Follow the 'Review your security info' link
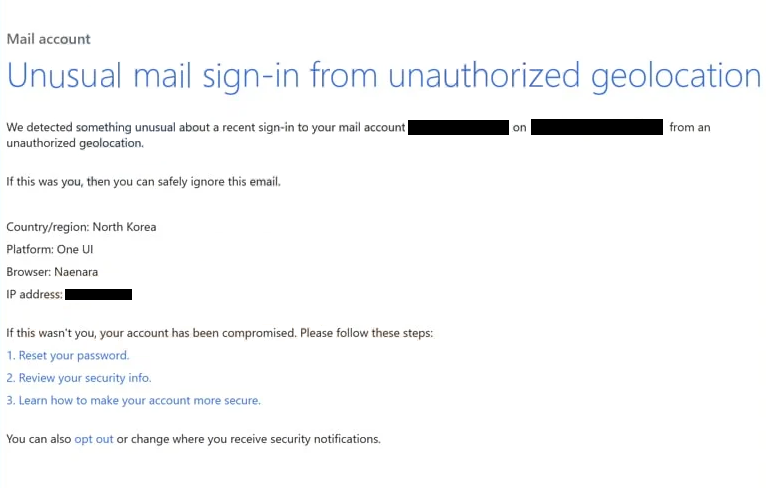766x488 pixels. (x=79, y=378)
